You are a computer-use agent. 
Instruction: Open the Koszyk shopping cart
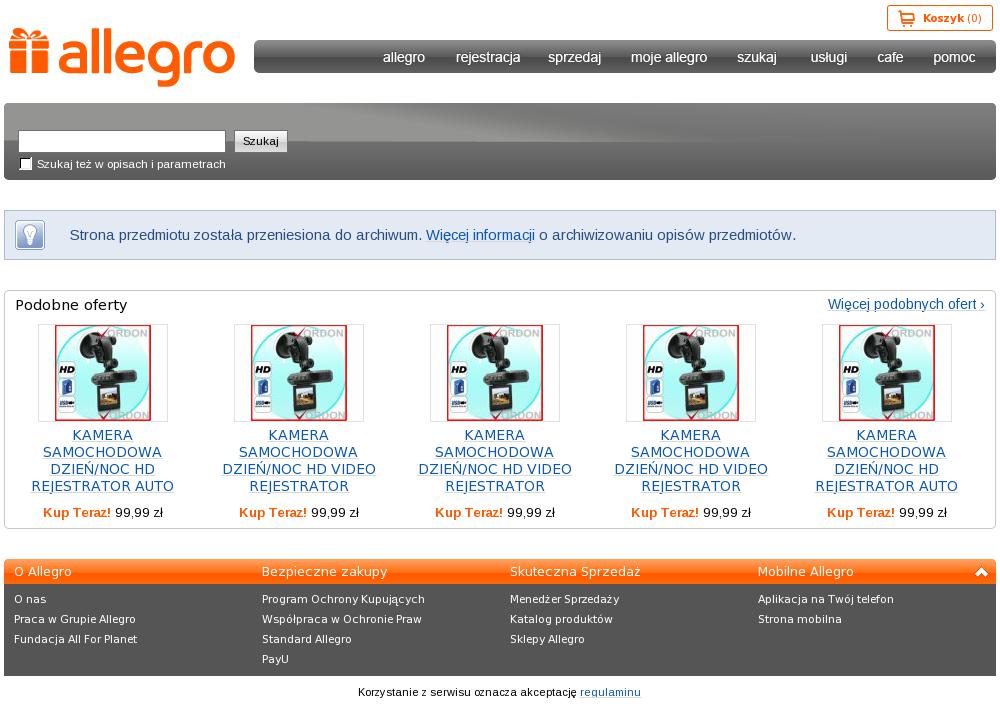pos(939,19)
